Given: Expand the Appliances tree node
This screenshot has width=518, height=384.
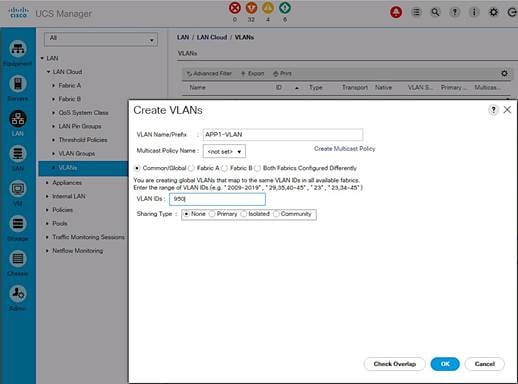Looking at the screenshot, I should 47,183.
